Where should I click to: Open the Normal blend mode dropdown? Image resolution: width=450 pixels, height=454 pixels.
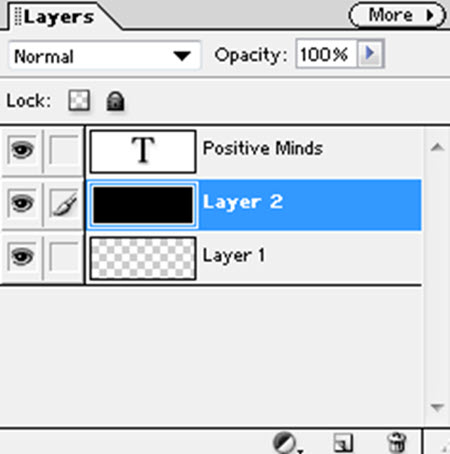tap(104, 55)
